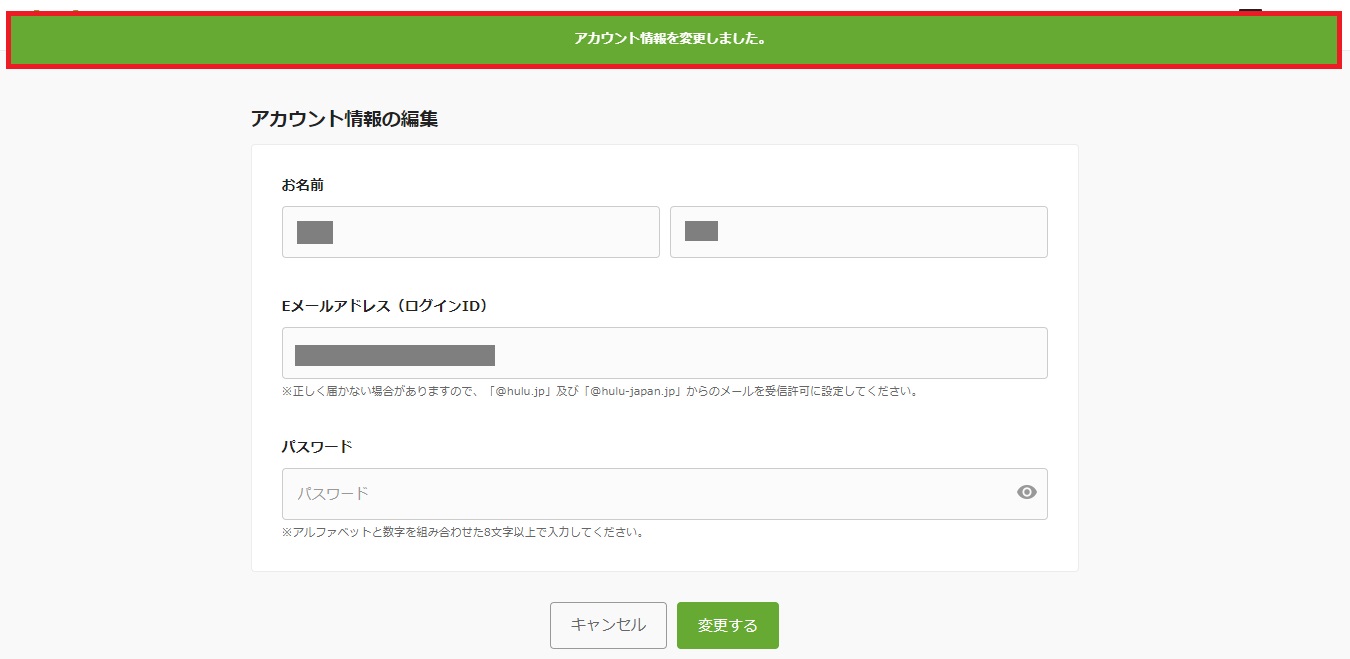1350x659 pixels.
Task: Click the パスワード input field
Action: [664, 494]
